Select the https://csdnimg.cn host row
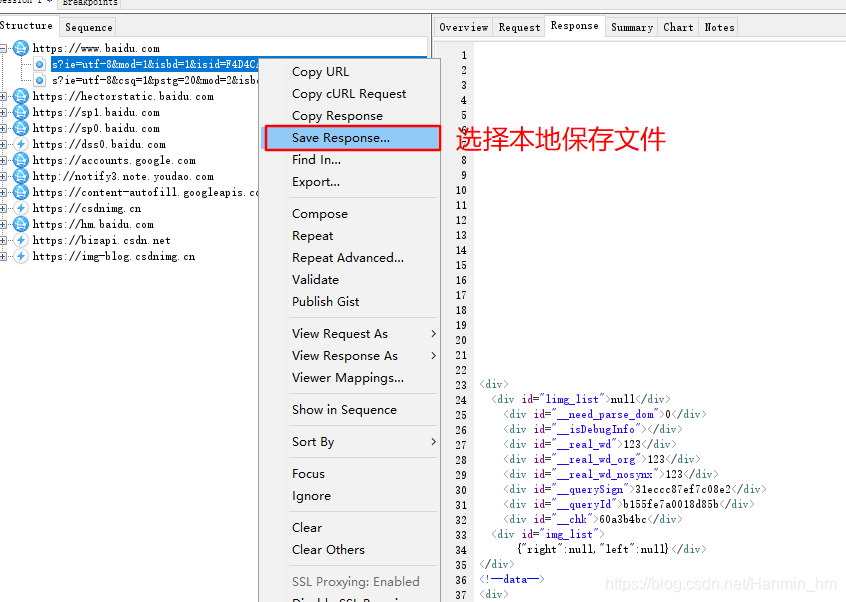846x602 pixels. [x=87, y=208]
